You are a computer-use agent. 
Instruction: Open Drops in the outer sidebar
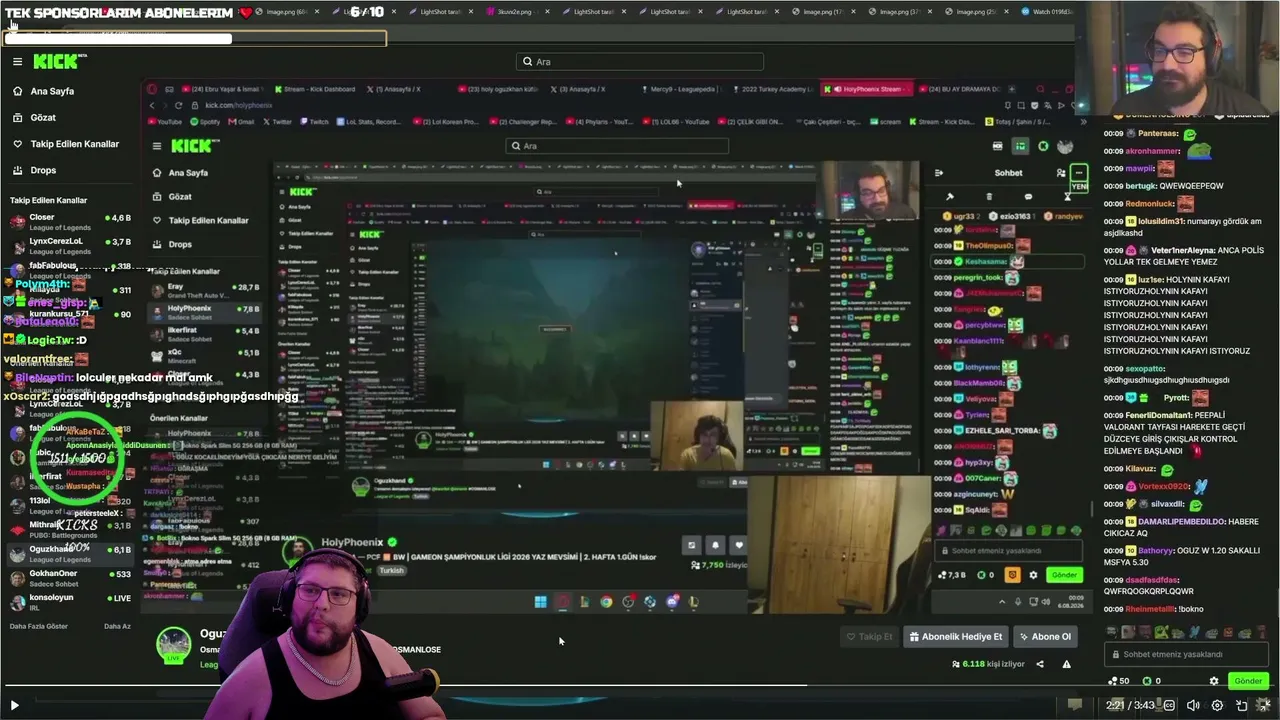pos(43,170)
